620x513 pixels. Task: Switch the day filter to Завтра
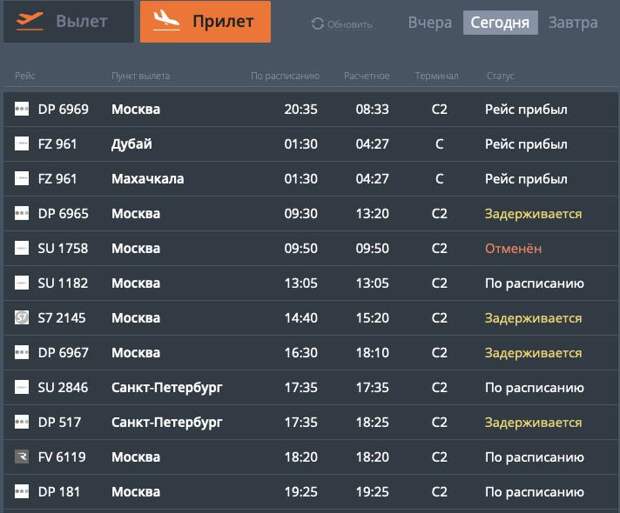[x=573, y=23]
